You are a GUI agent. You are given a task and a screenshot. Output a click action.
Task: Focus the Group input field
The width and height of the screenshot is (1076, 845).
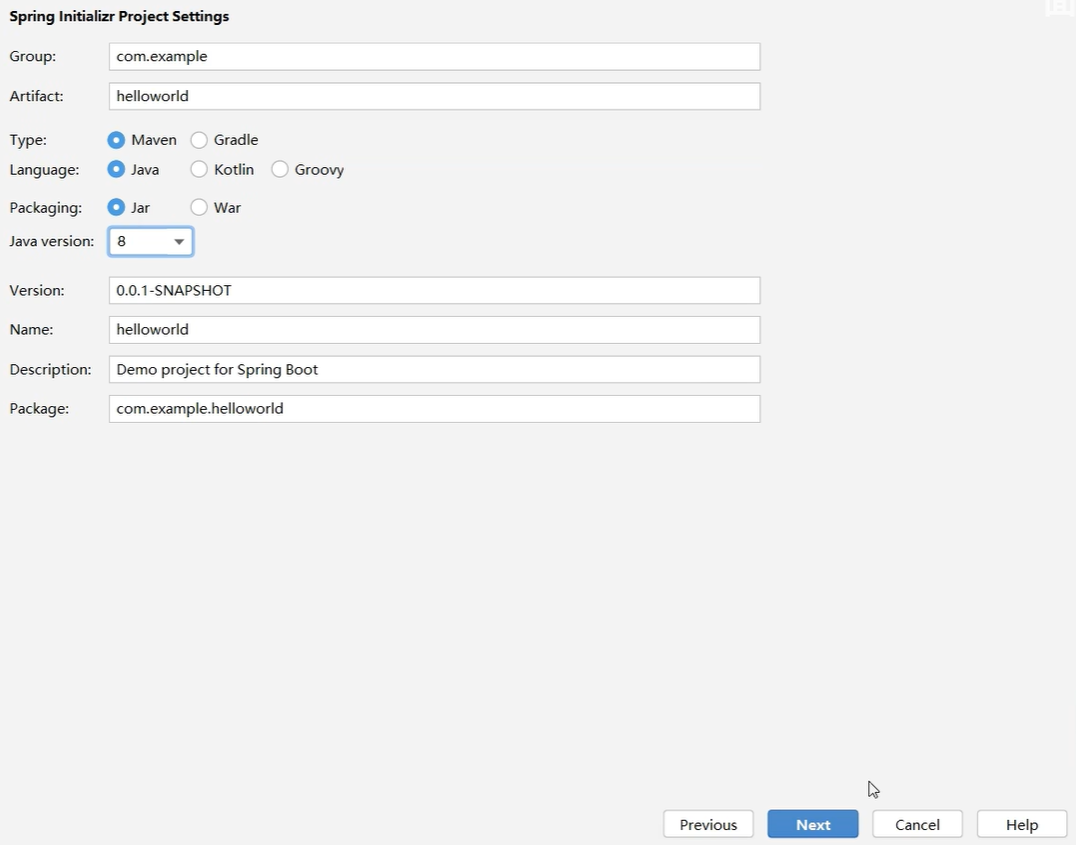434,56
